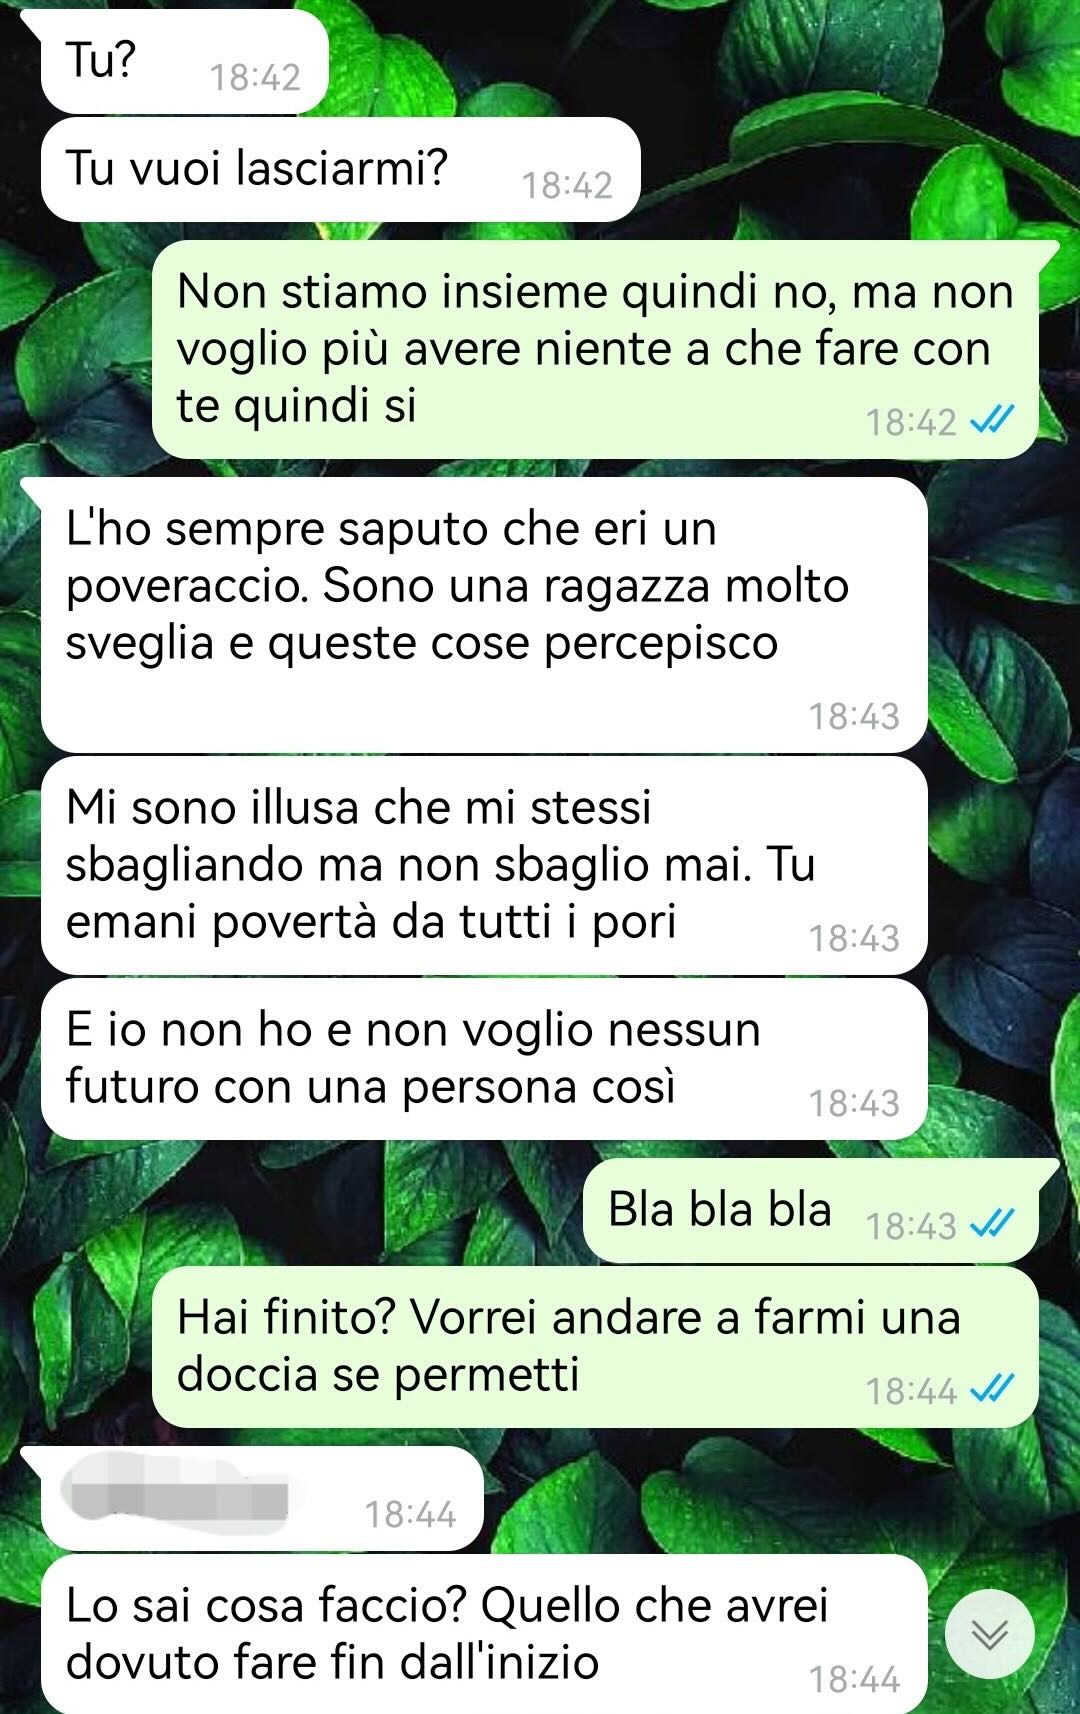Select message 'E io non ho e non voglio'
Screen dimensions: 1080x1714
(x=484, y=1059)
